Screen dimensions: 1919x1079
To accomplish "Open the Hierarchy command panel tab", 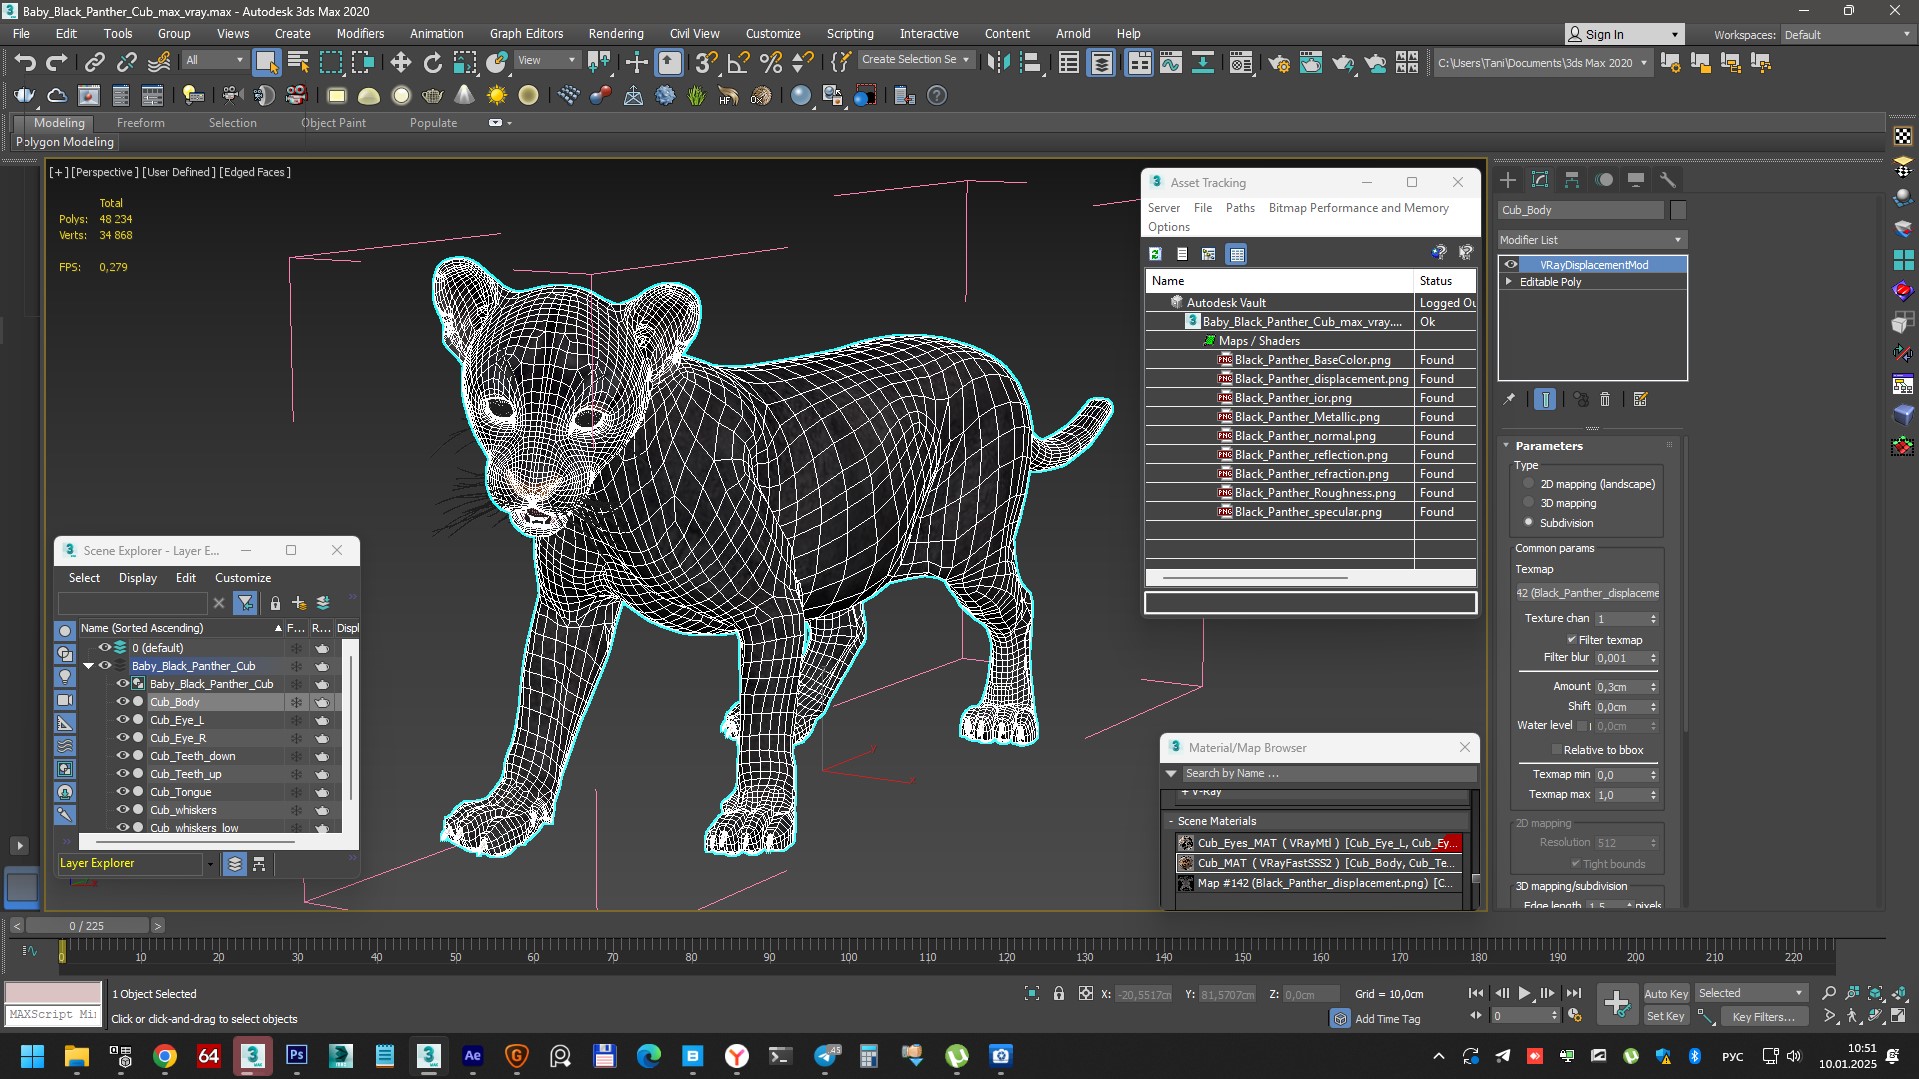I will click(x=1572, y=180).
